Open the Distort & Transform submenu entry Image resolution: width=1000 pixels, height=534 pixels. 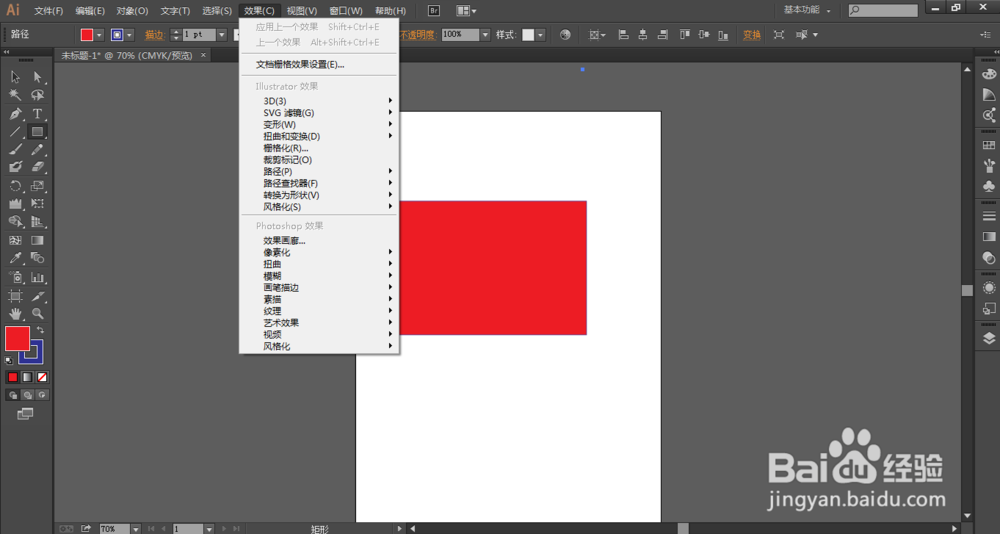pyautogui.click(x=319, y=137)
